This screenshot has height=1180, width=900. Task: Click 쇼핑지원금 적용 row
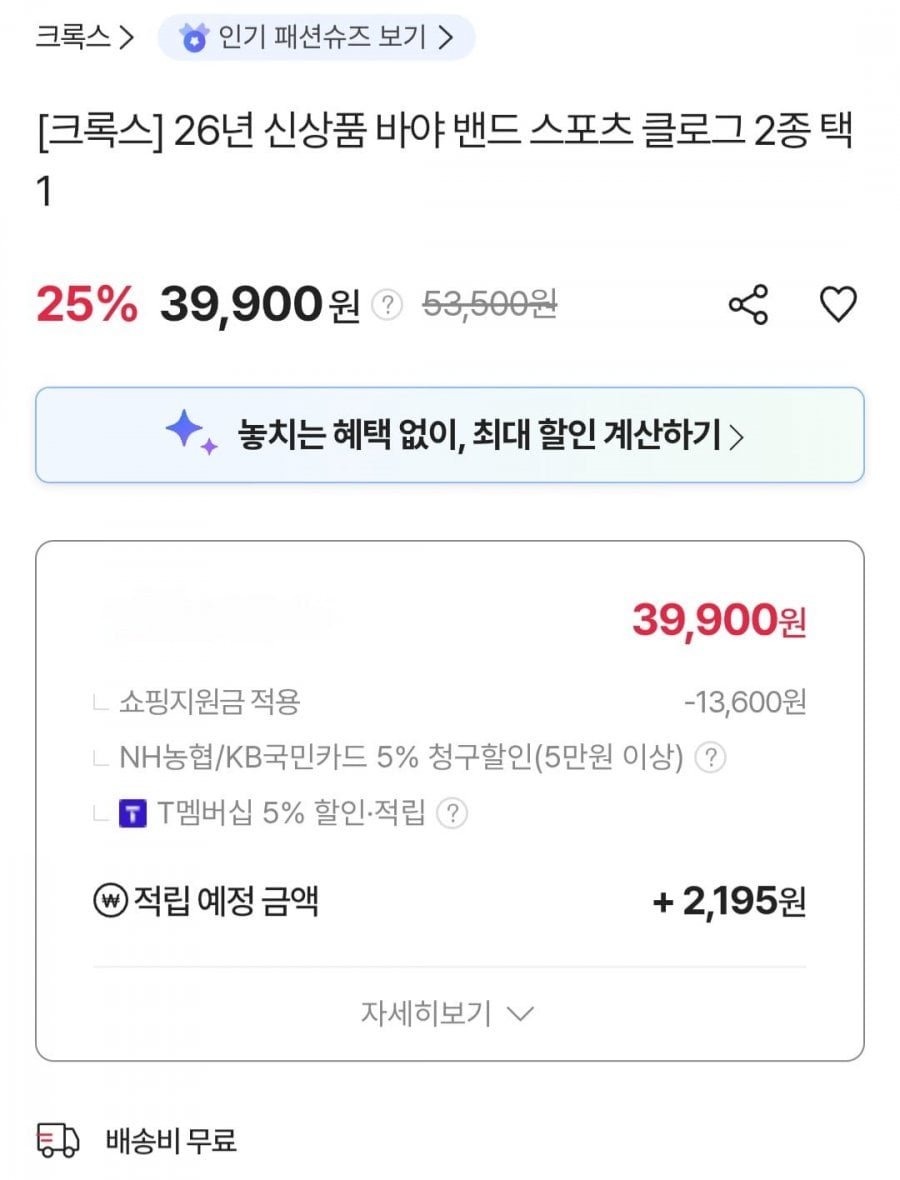[209, 702]
